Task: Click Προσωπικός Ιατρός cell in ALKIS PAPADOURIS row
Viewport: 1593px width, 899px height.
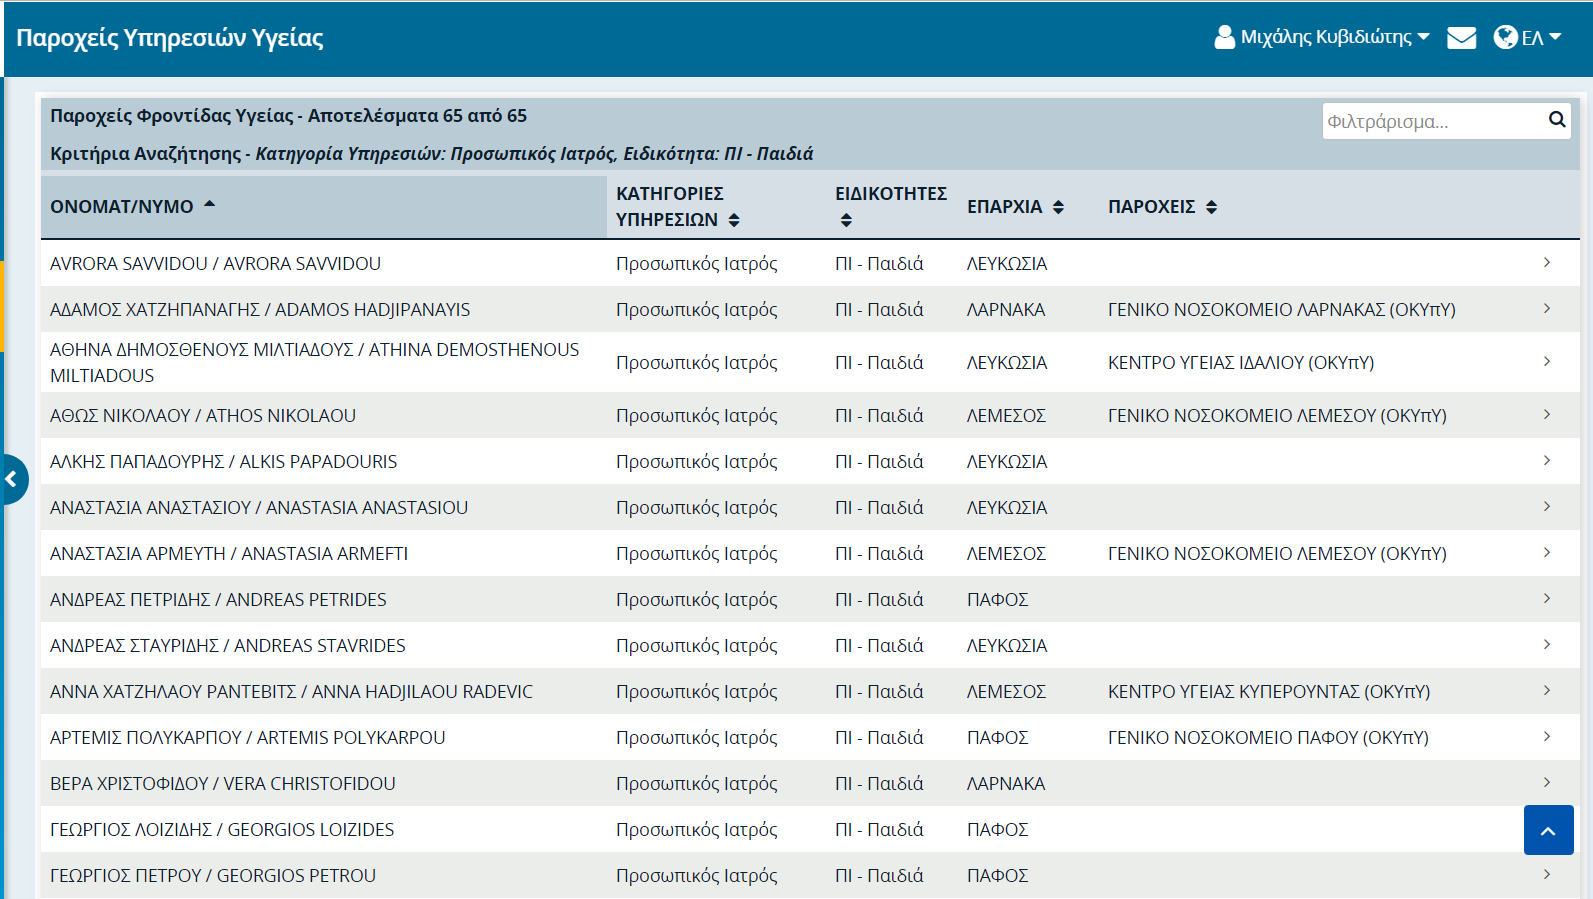Action: click(x=696, y=462)
